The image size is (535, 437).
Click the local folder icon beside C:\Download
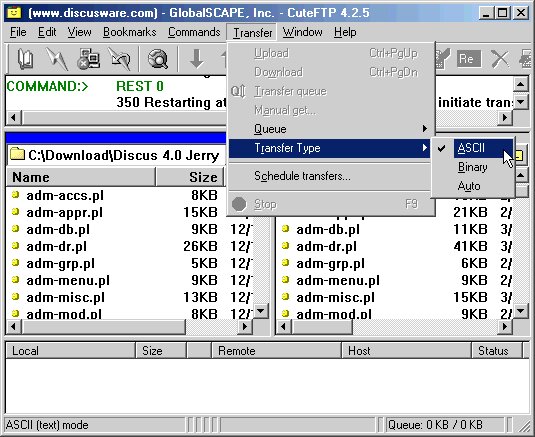point(17,155)
